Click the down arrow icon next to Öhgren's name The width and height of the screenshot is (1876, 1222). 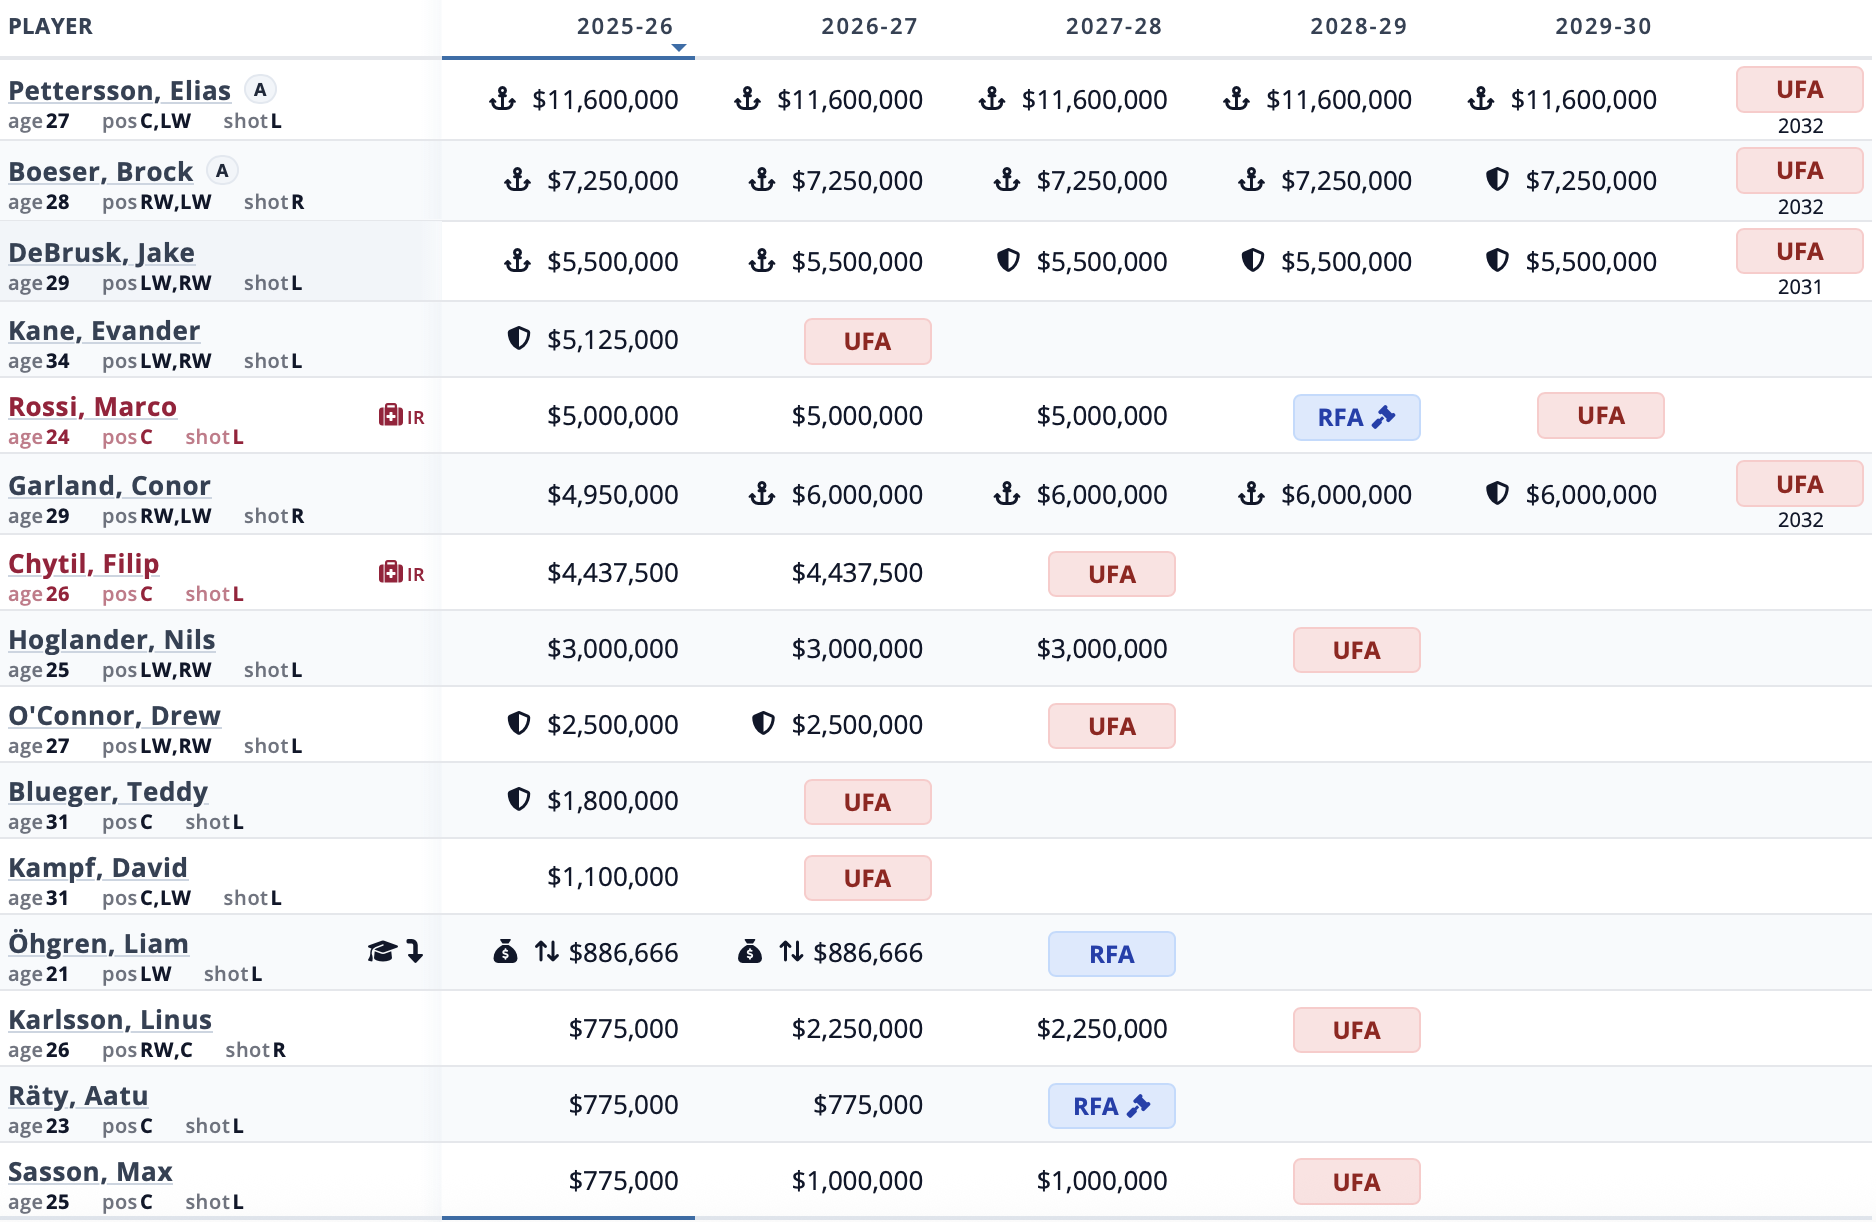tap(415, 952)
